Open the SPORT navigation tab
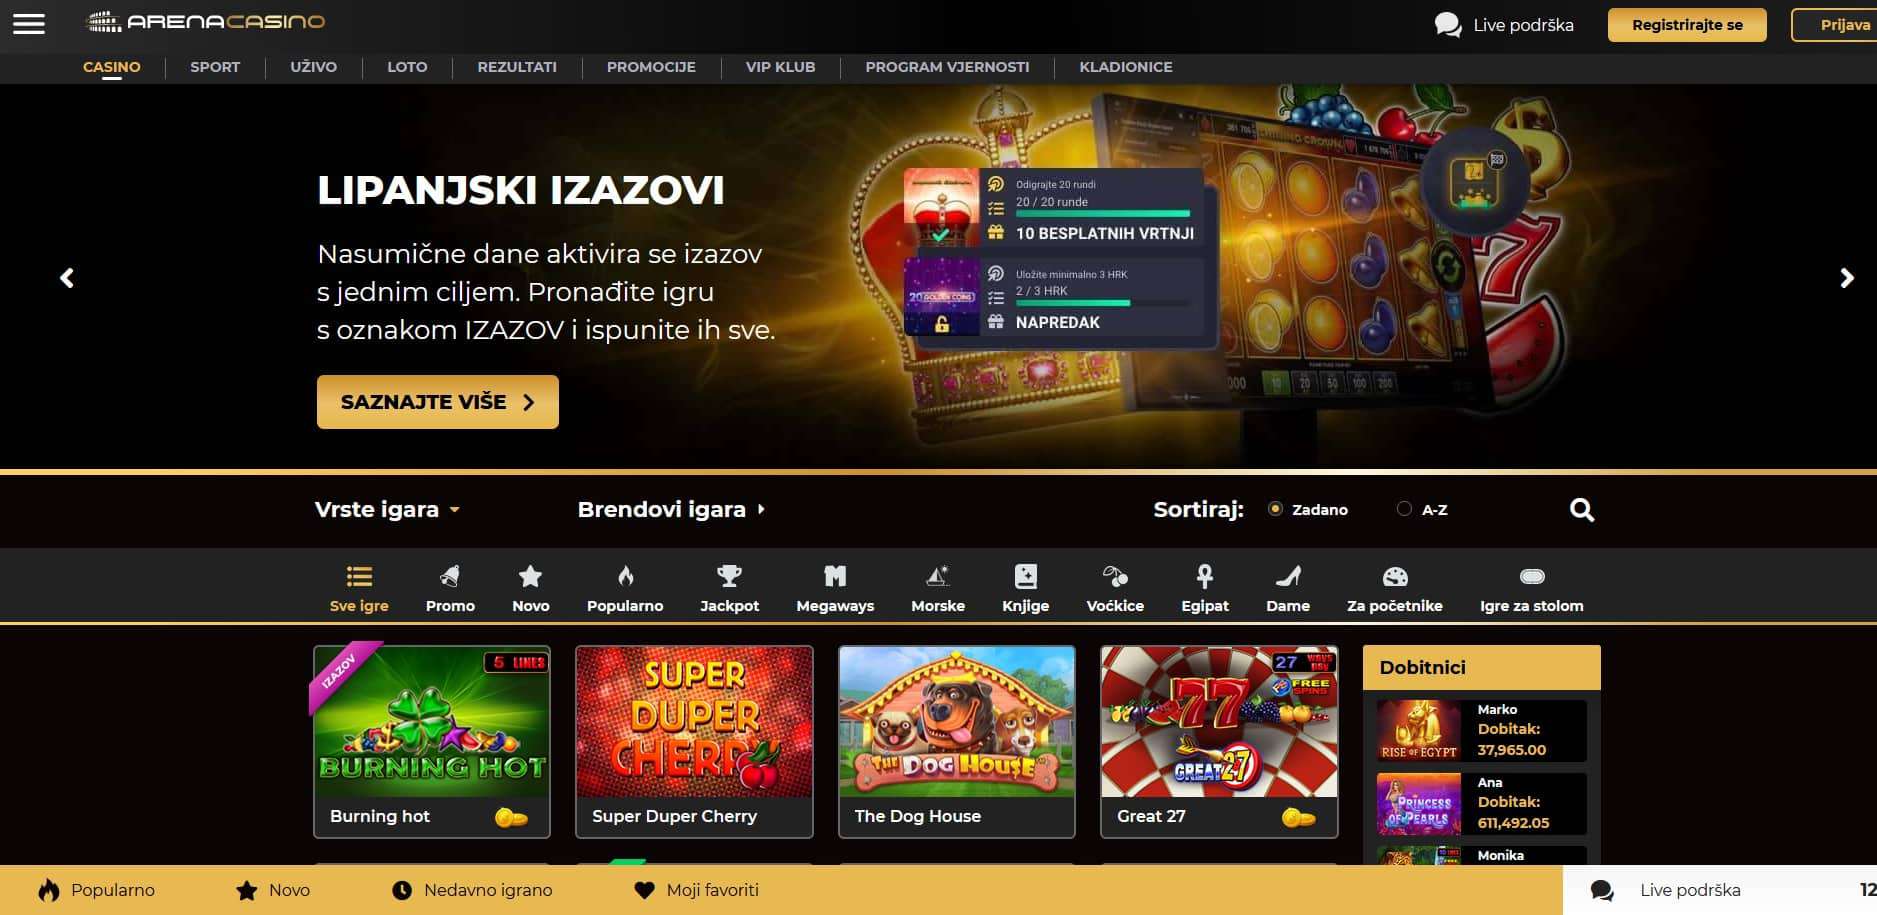The image size is (1877, 915). pyautogui.click(x=215, y=67)
